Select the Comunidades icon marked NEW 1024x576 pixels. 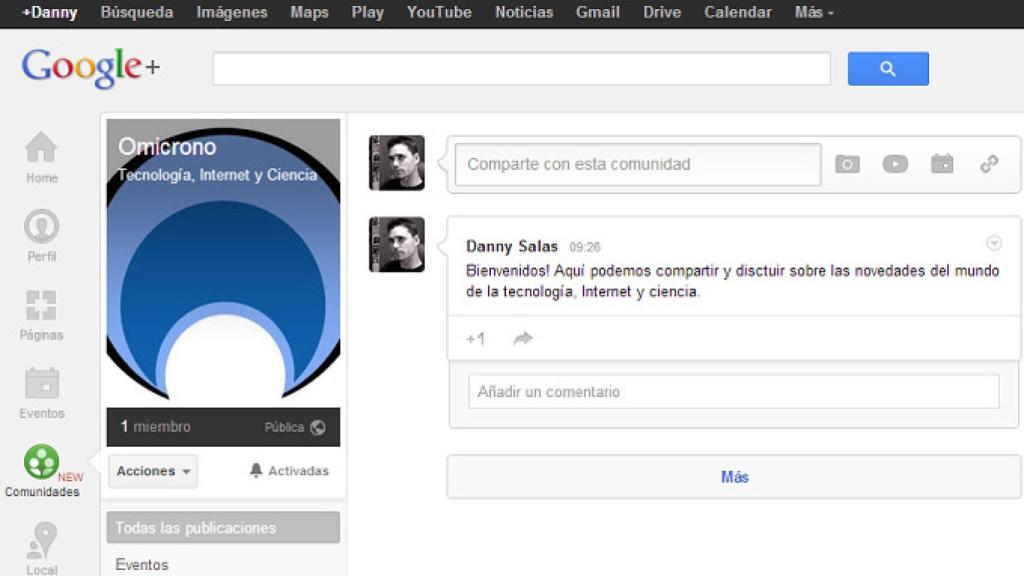[40, 463]
